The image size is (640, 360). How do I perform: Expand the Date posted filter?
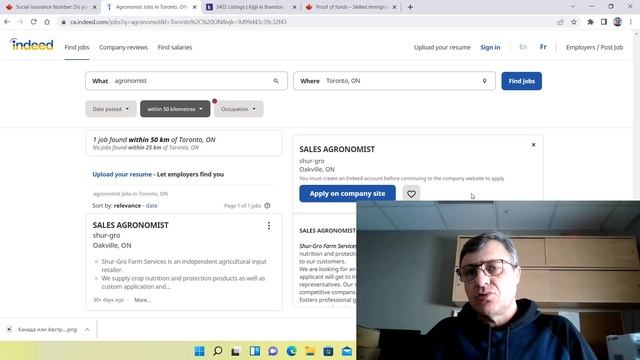click(111, 109)
